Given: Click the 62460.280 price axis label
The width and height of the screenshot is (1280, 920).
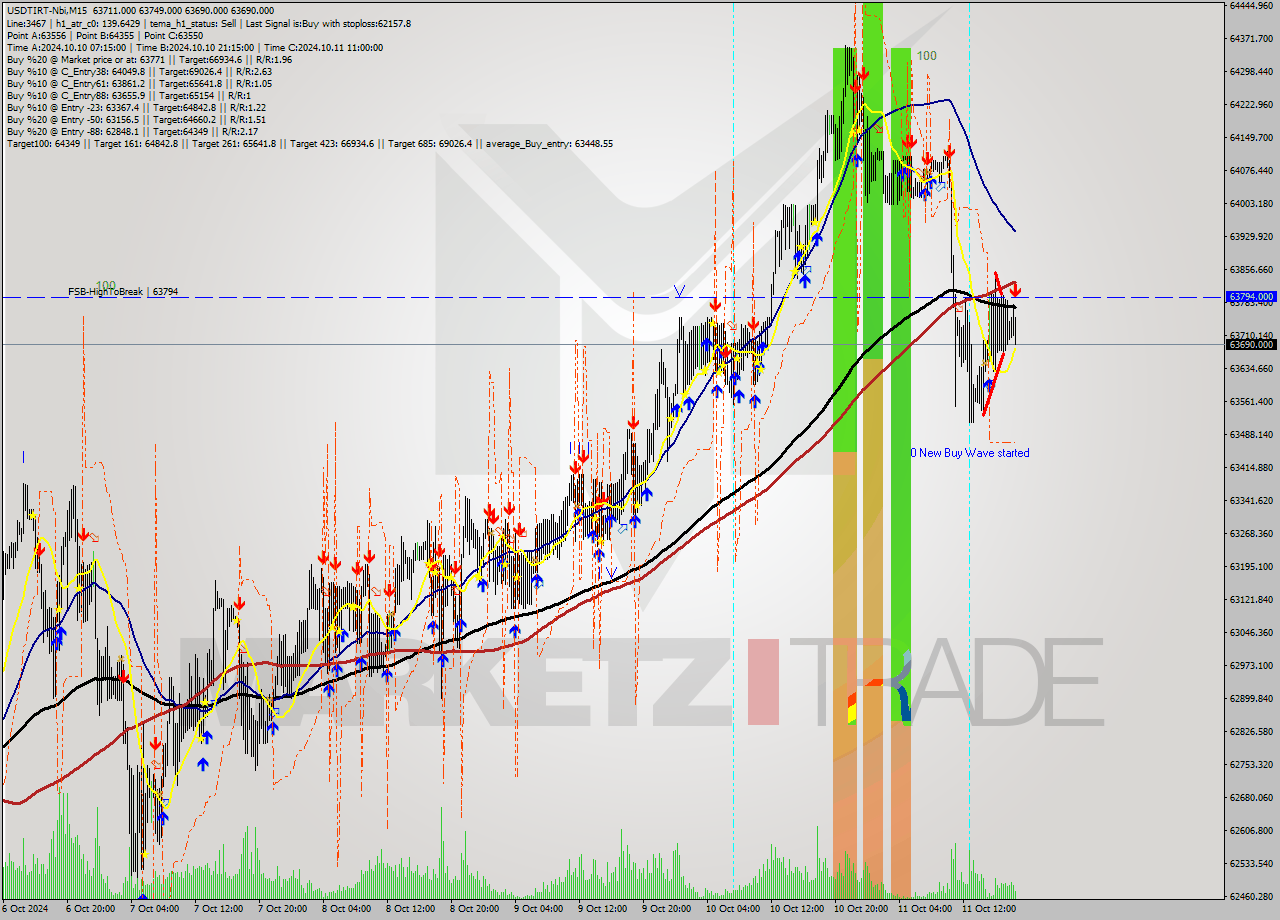Looking at the screenshot, I should click(1251, 896).
